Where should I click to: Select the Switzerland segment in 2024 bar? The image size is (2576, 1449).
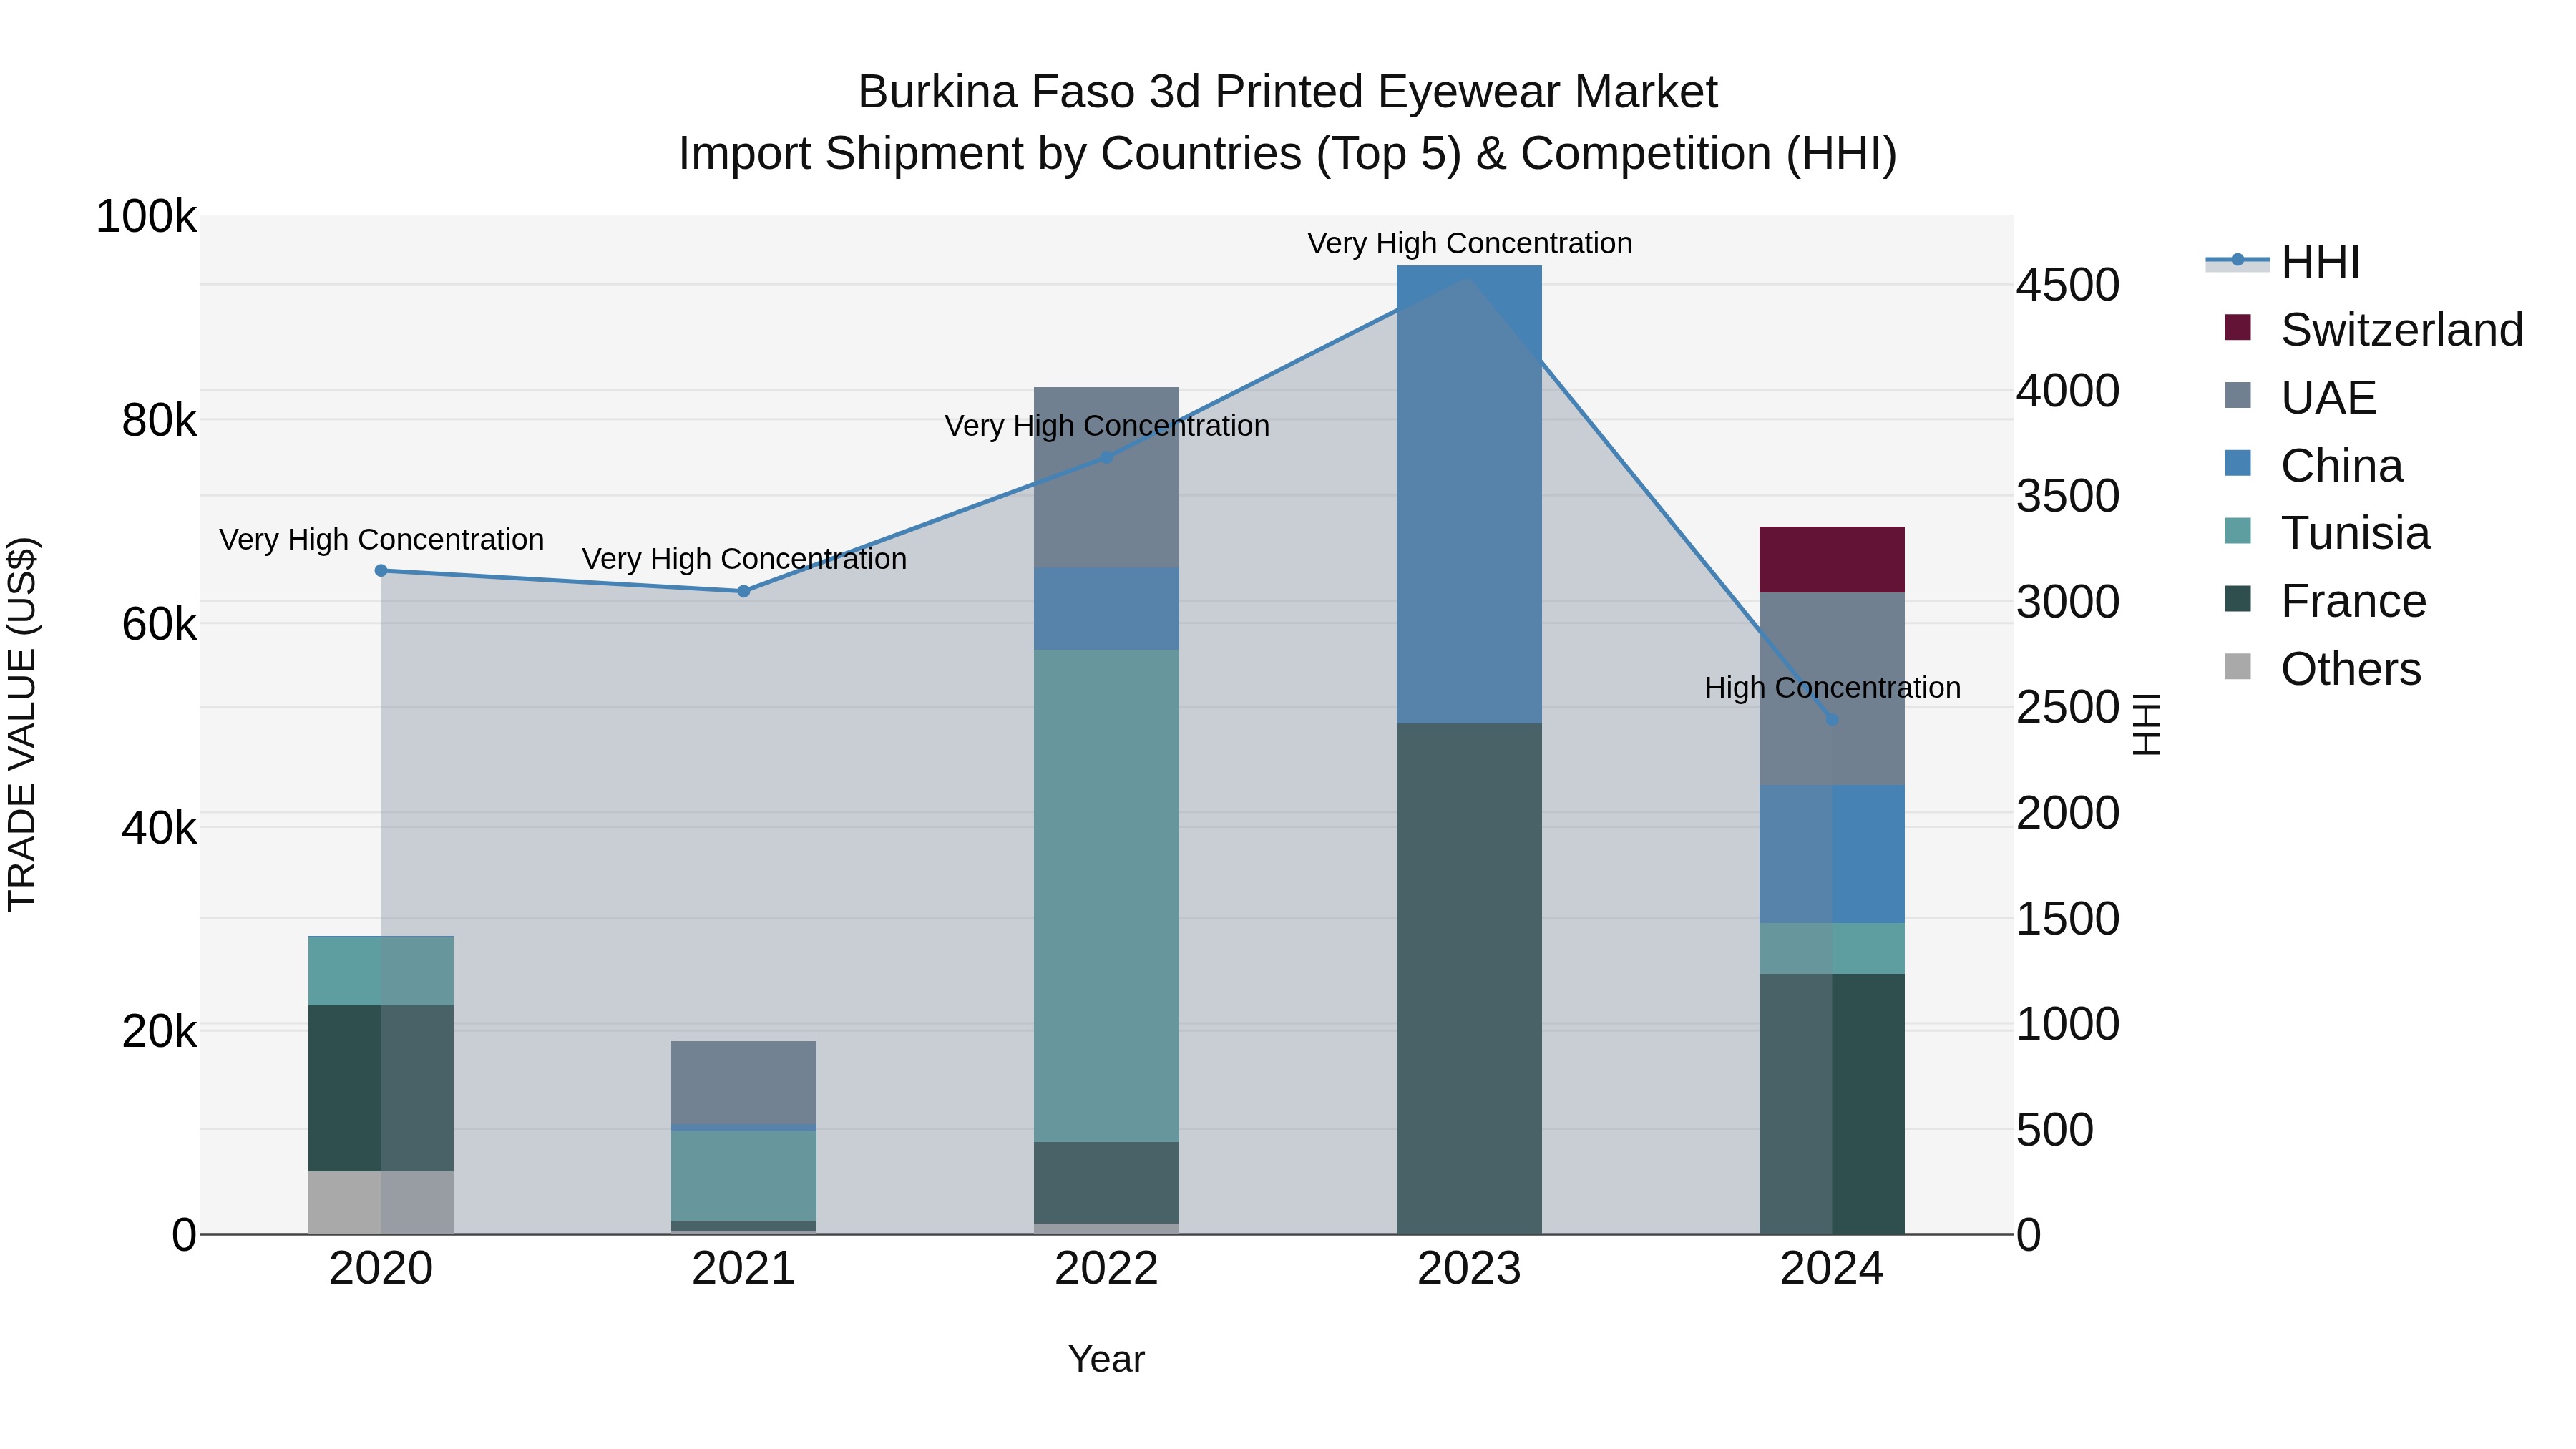[x=1832, y=560]
